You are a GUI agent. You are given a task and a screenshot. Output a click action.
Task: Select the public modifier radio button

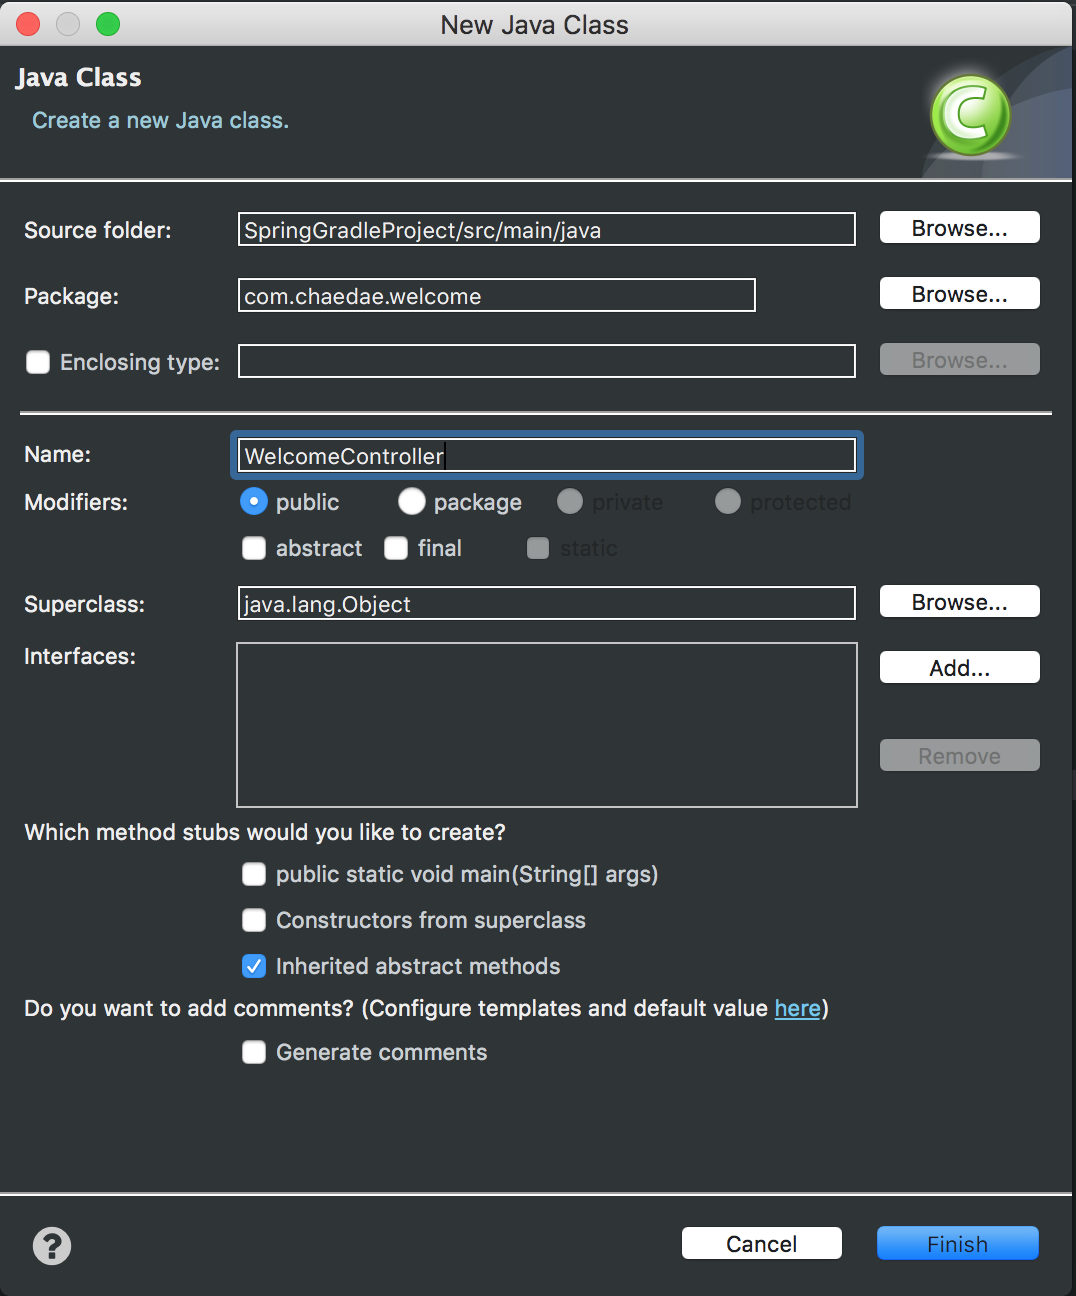(254, 502)
